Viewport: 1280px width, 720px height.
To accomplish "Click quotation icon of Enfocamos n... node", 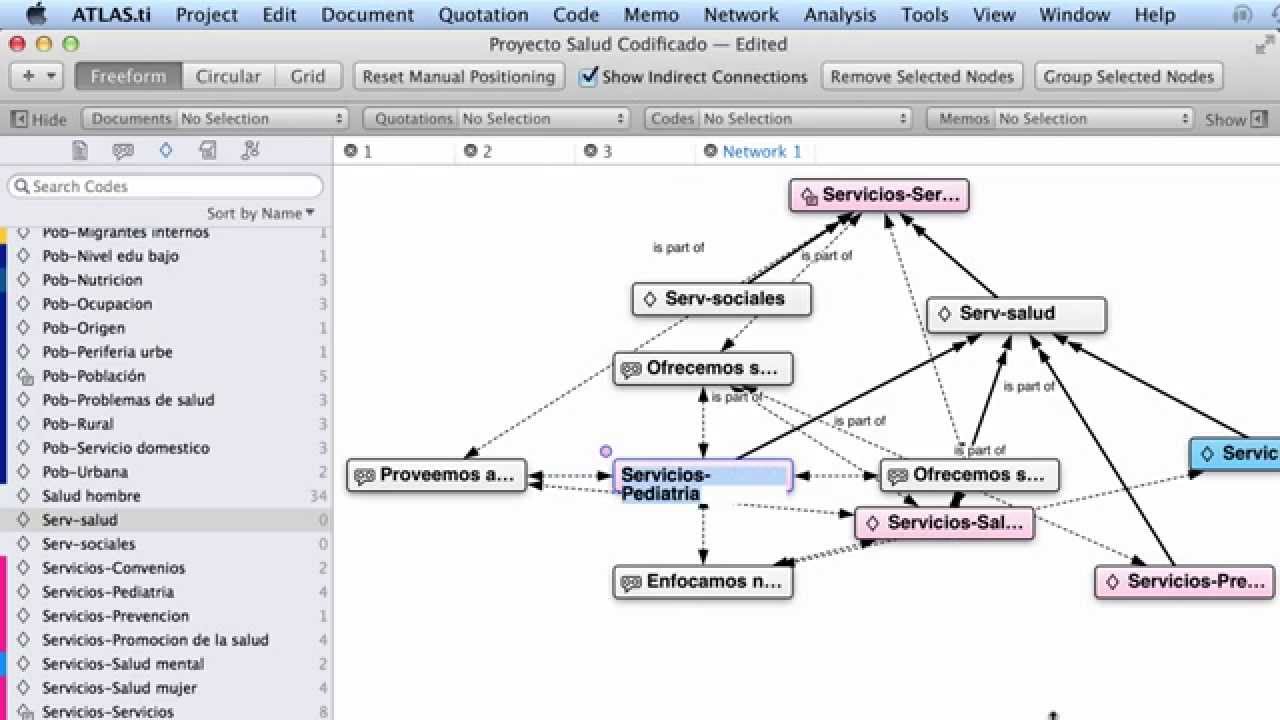I will tap(630, 582).
